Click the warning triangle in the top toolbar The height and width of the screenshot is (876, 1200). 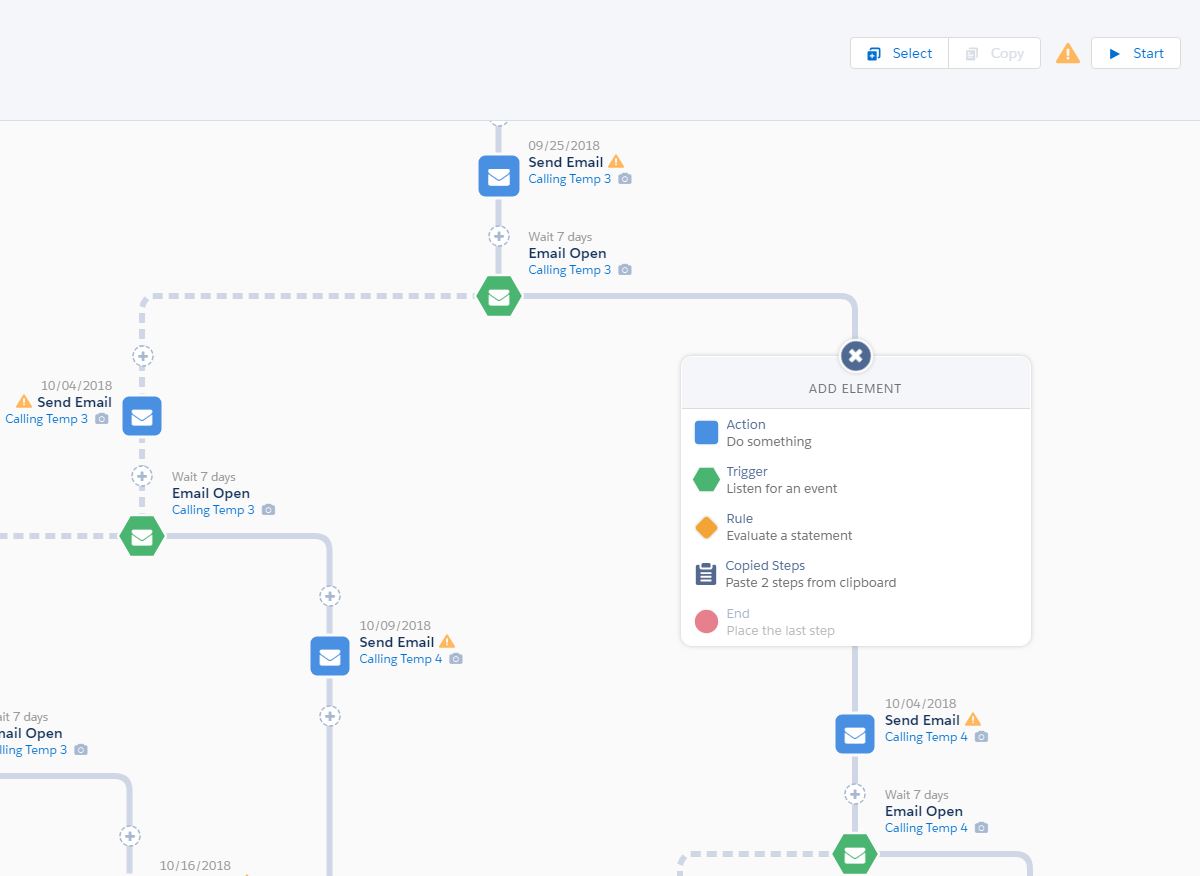click(x=1067, y=53)
